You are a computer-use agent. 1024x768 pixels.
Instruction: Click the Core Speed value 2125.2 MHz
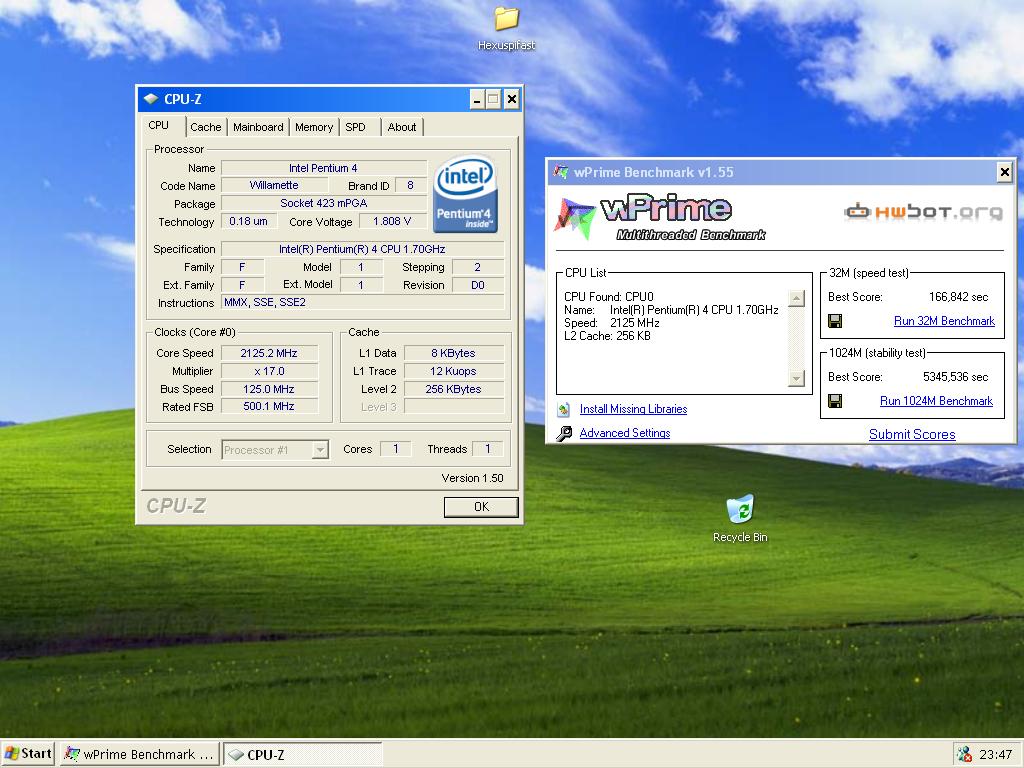(269, 353)
